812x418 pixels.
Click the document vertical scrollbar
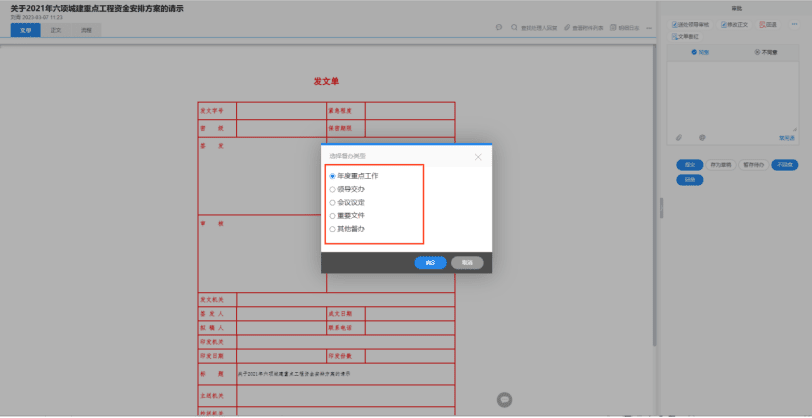point(655,196)
